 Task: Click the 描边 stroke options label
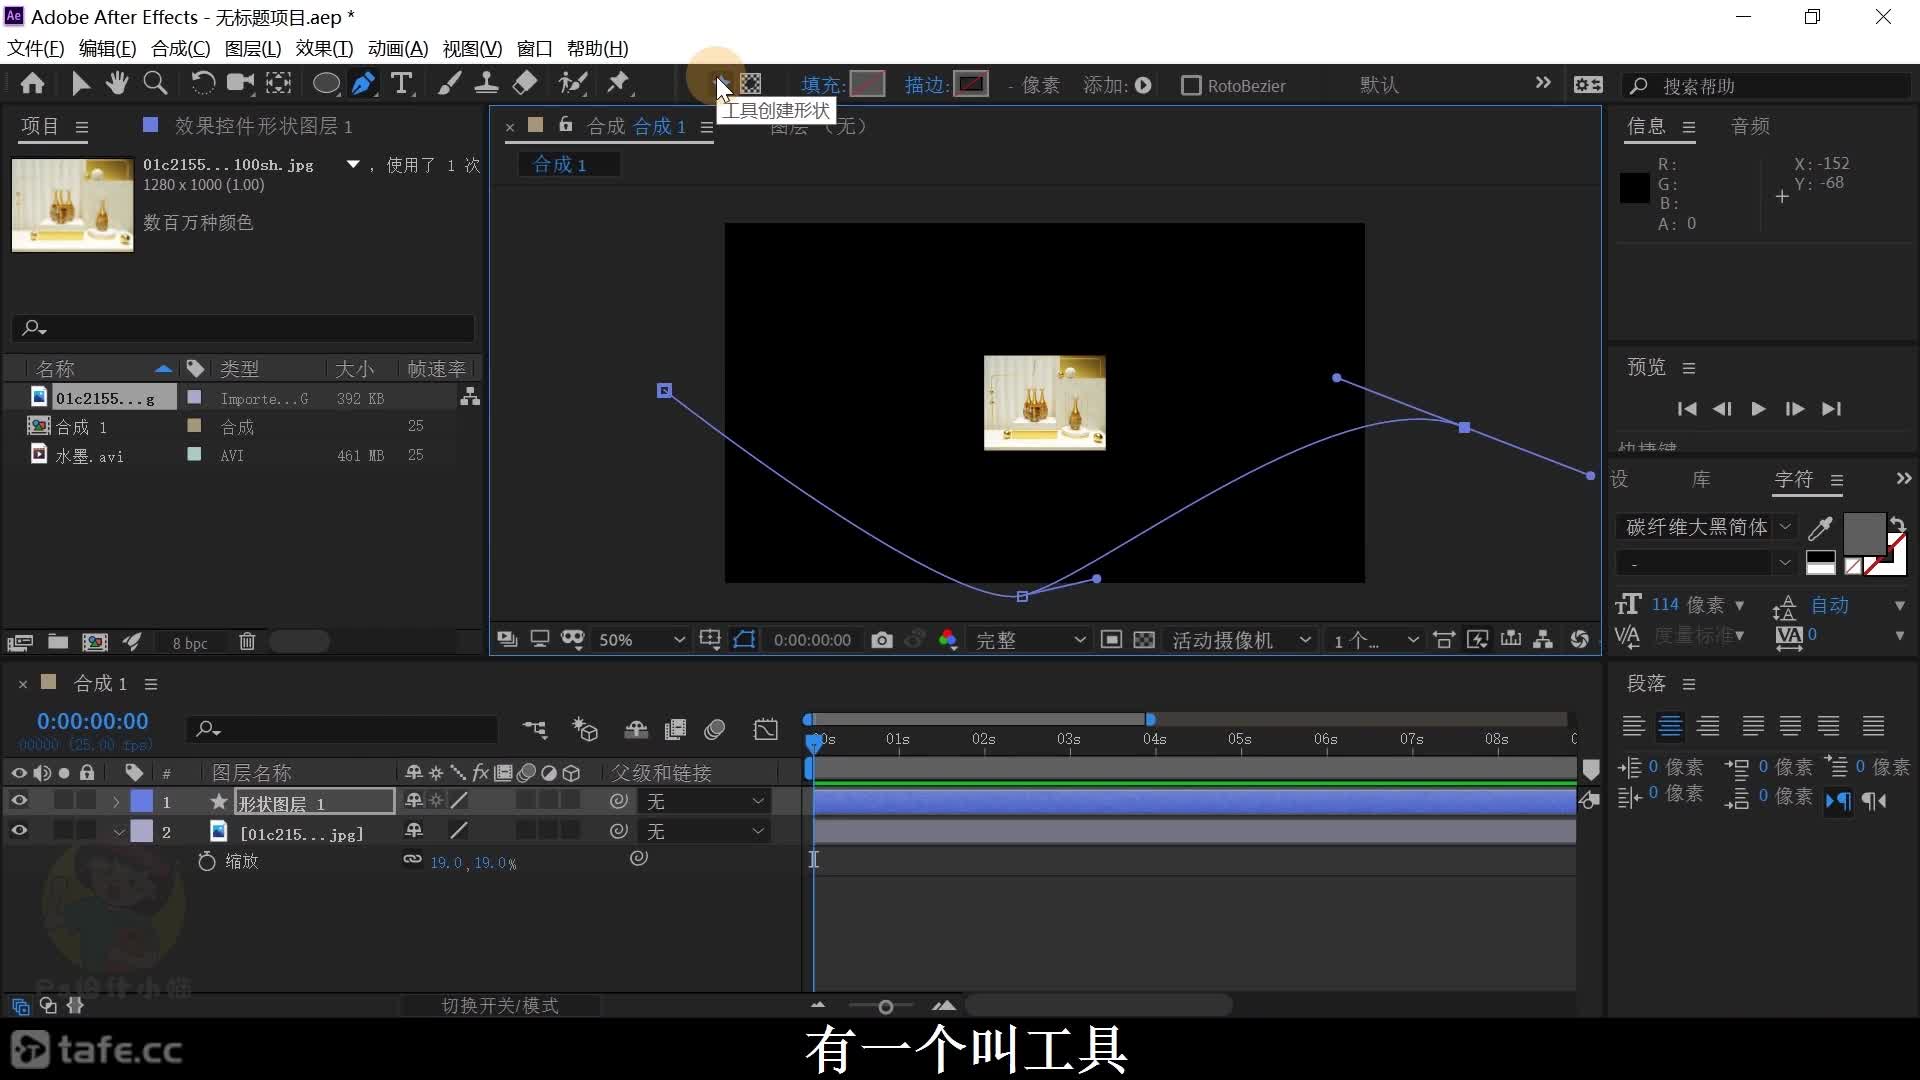926,85
